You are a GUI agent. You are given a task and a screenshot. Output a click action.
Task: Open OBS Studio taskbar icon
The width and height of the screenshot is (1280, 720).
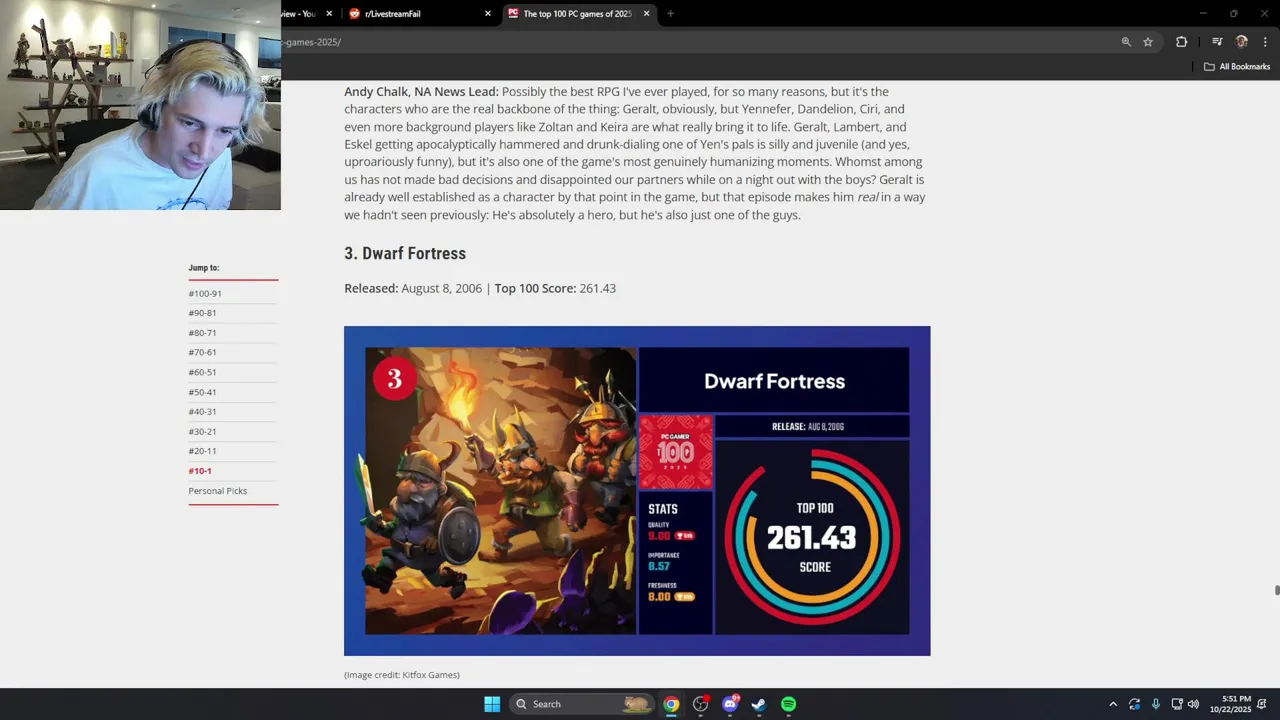point(701,704)
